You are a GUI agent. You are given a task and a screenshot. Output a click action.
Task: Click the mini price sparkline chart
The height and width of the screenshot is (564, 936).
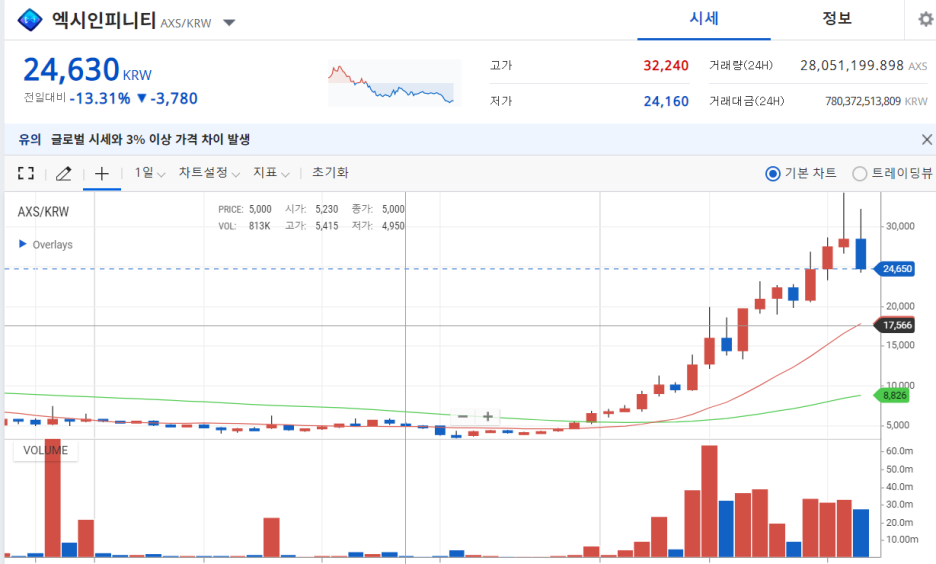(x=394, y=83)
